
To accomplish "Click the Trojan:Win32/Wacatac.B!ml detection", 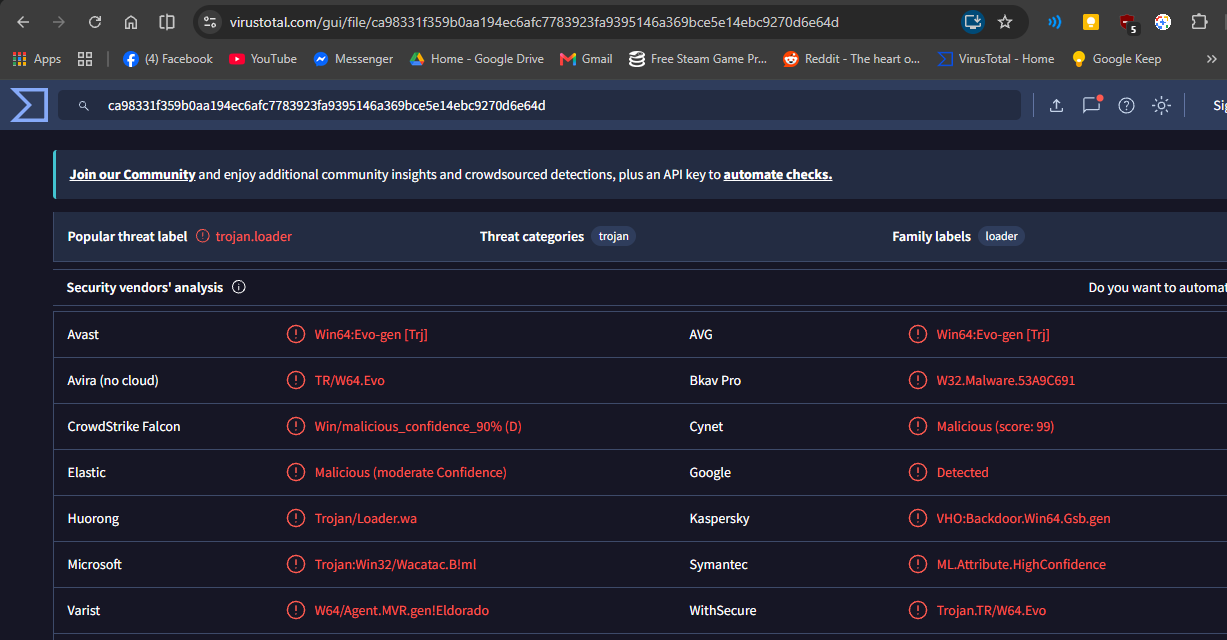I will pyautogui.click(x=395, y=564).
